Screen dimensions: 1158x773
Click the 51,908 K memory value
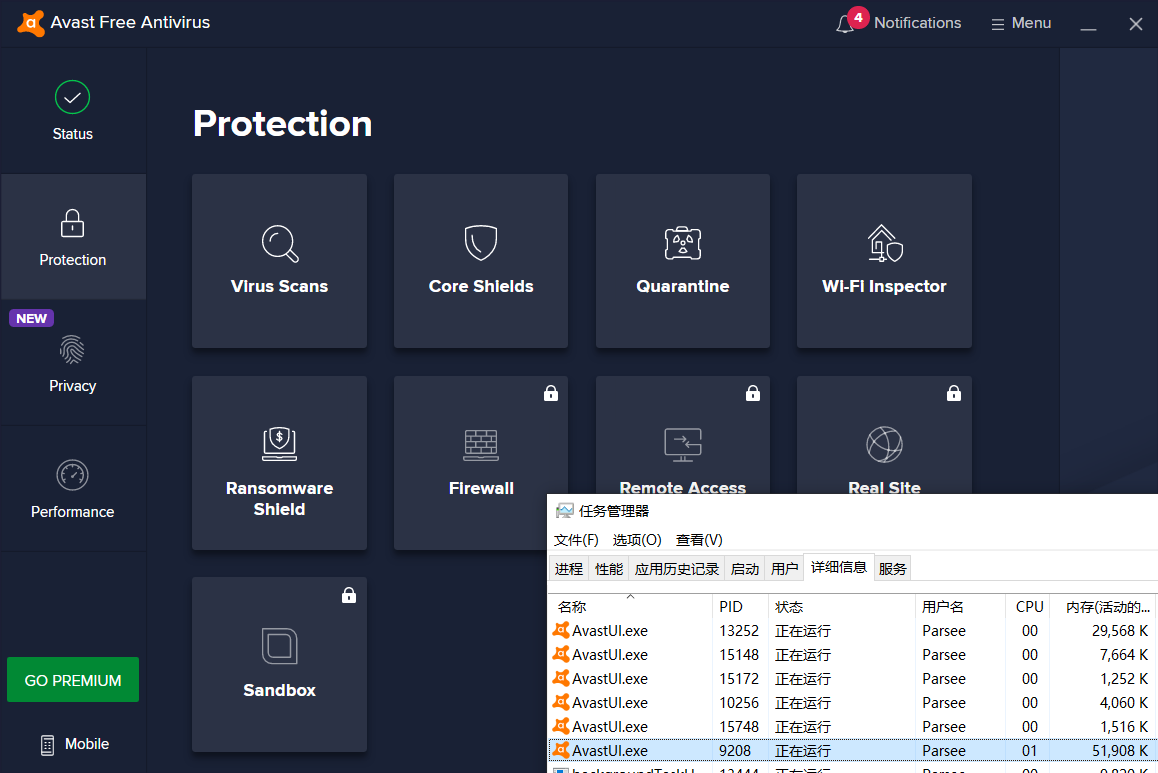pyautogui.click(x=1120, y=751)
